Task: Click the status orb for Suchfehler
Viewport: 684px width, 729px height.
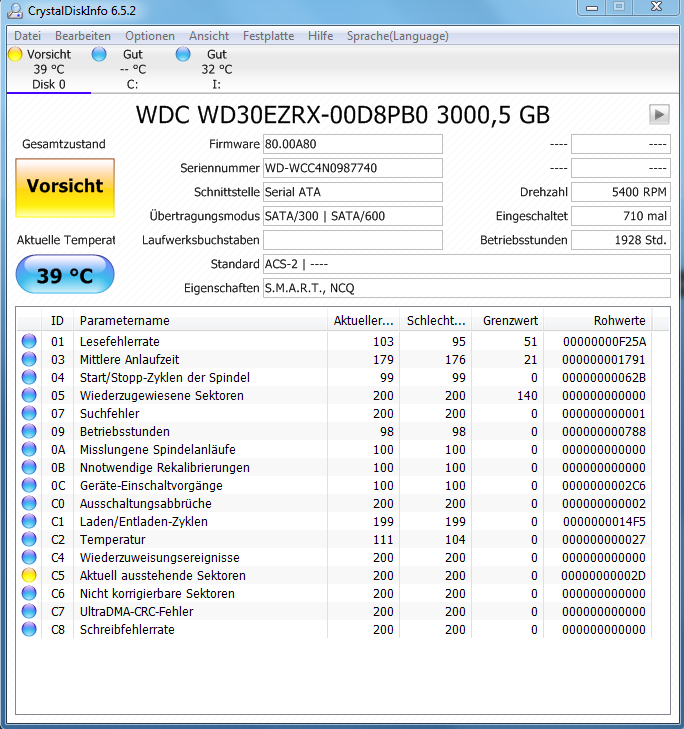Action: [x=29, y=413]
